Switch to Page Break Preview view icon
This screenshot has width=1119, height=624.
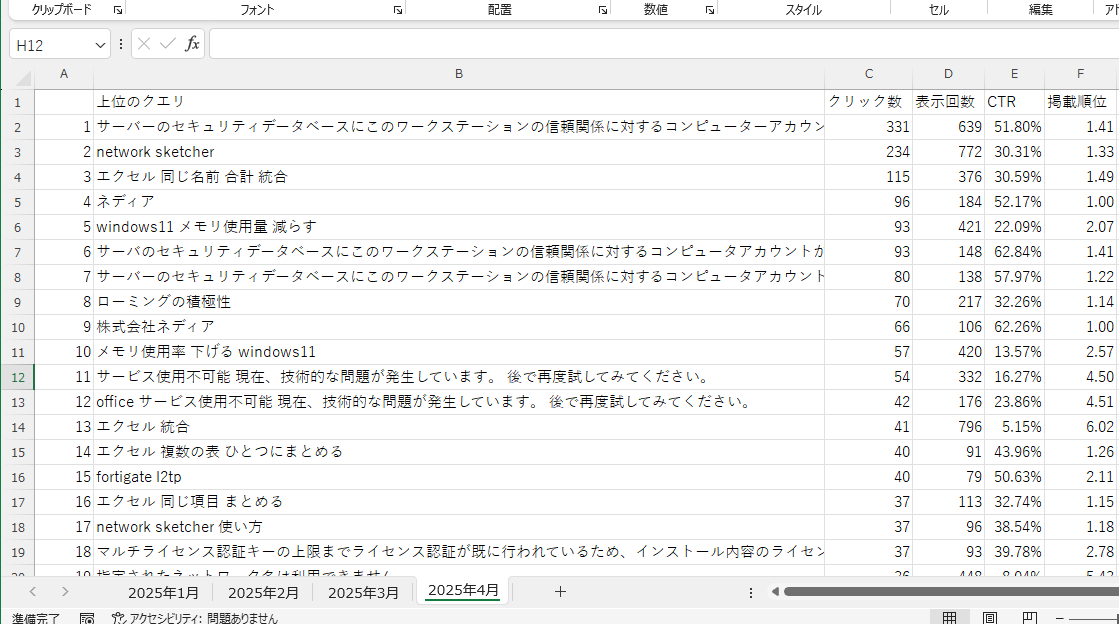[1031, 616]
